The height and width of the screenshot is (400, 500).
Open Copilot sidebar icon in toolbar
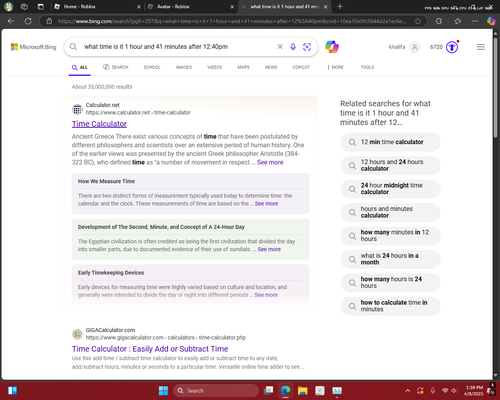click(491, 21)
